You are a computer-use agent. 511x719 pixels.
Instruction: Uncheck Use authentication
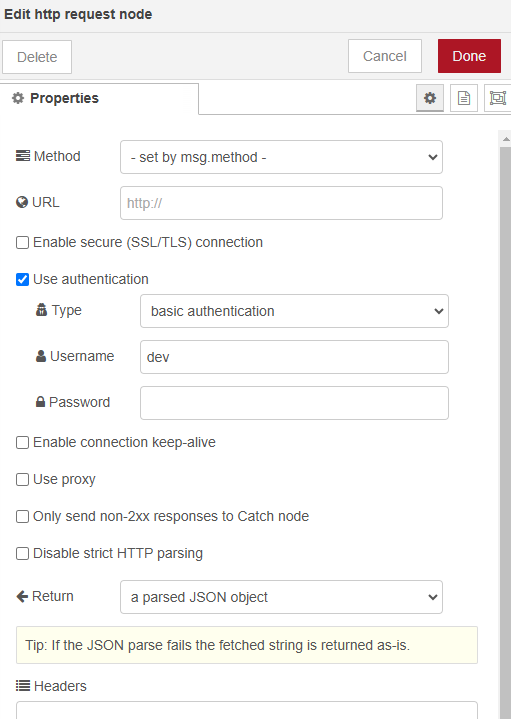(x=22, y=279)
